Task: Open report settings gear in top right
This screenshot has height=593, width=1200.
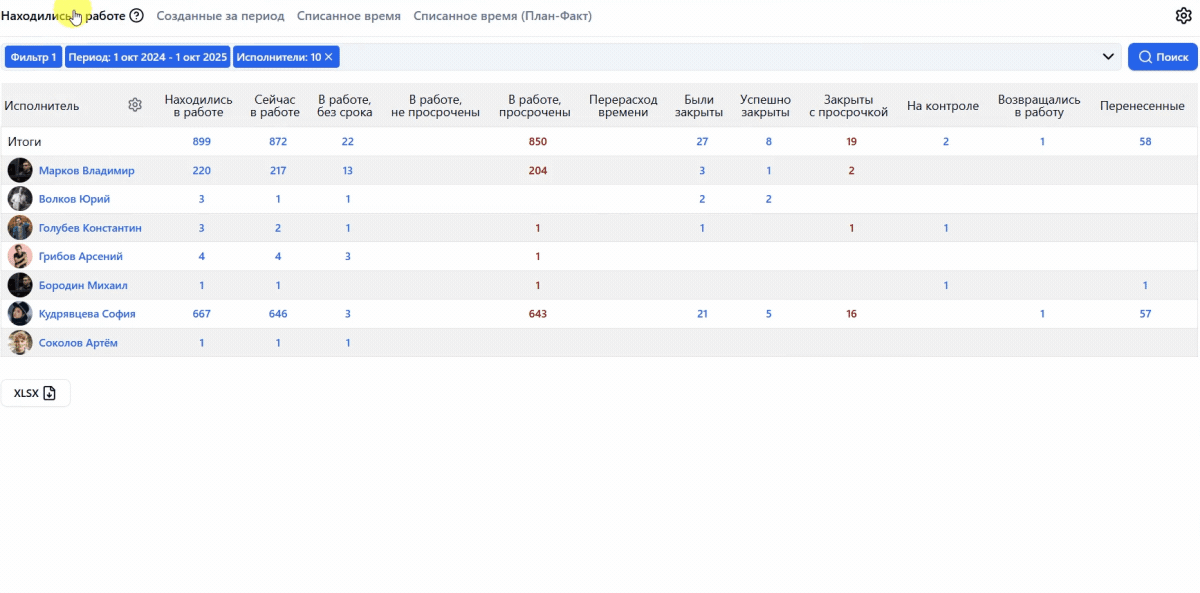Action: tap(1183, 16)
